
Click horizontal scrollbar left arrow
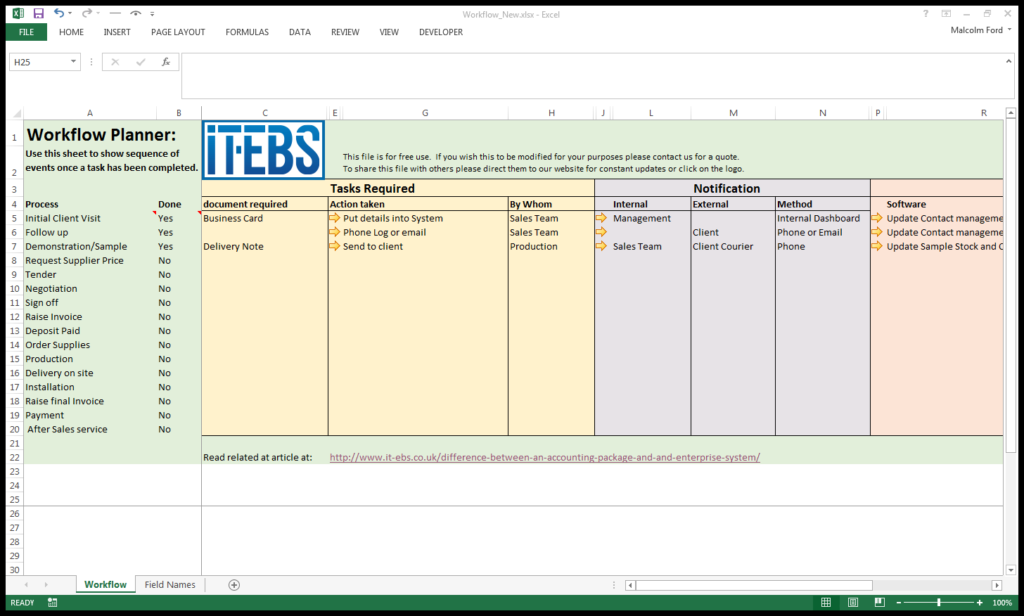(x=630, y=585)
